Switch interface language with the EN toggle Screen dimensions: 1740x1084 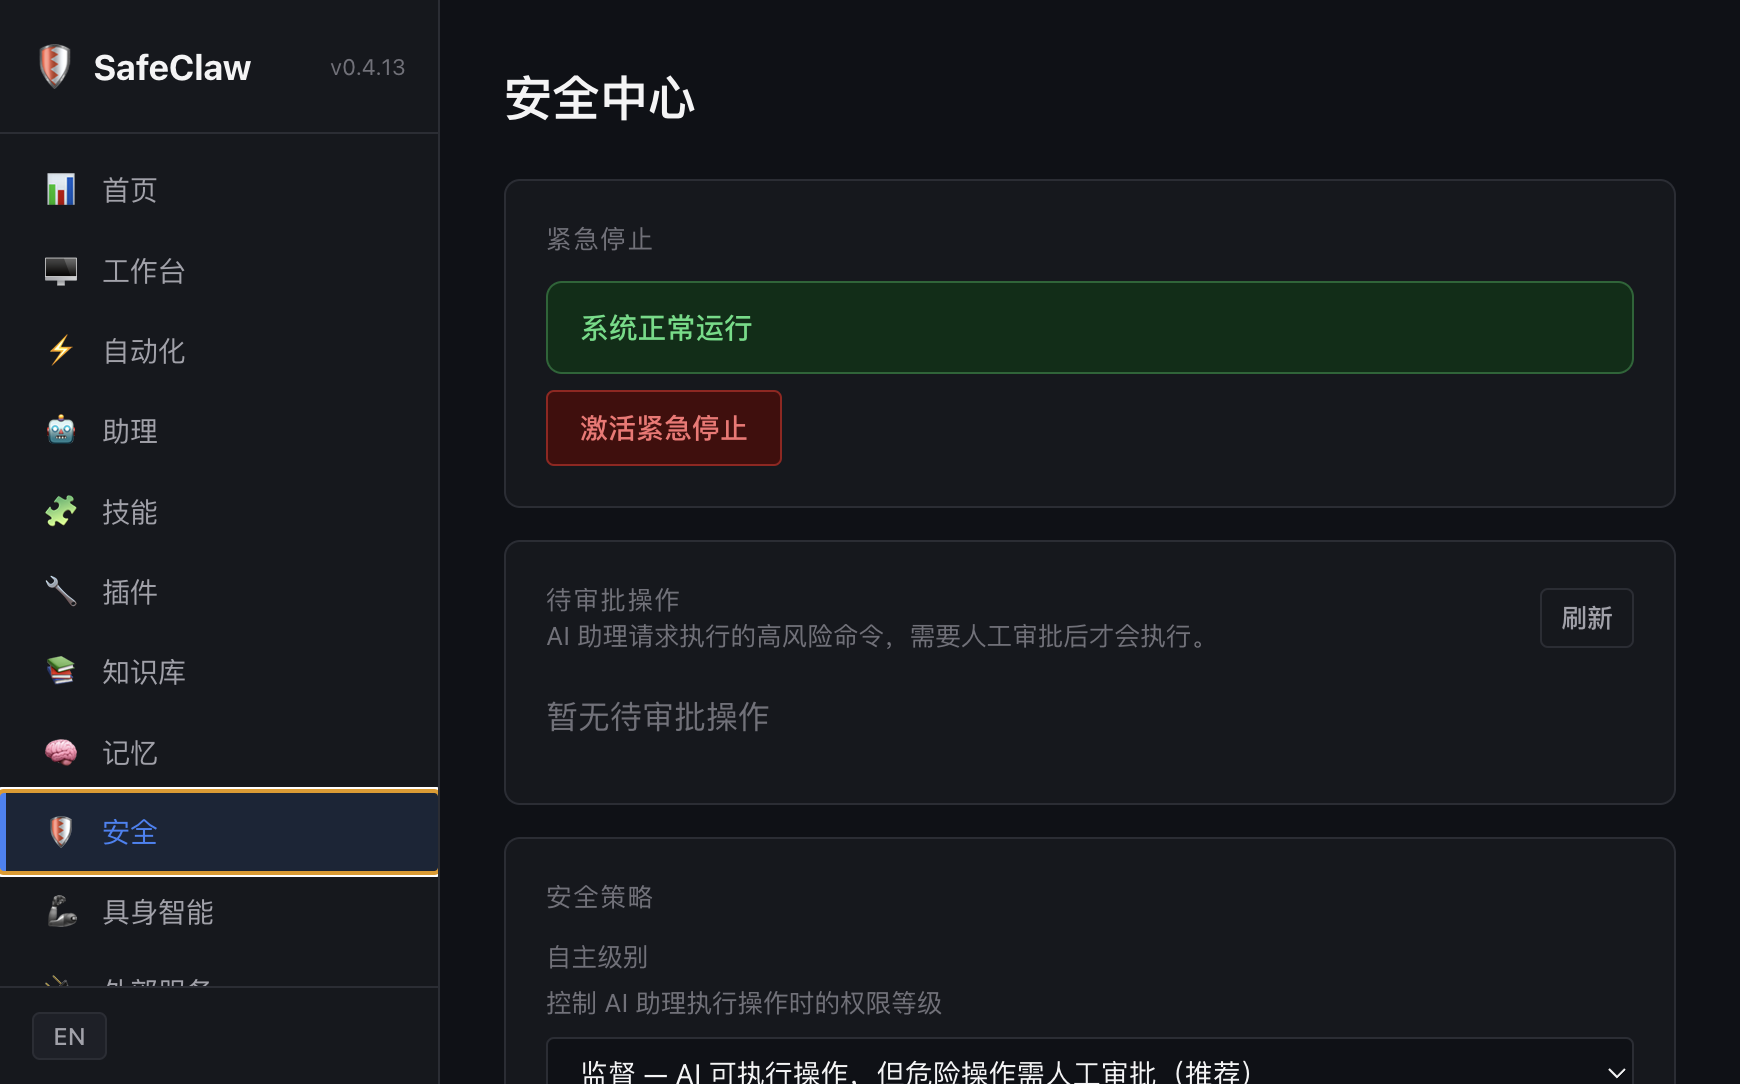[x=69, y=1036]
